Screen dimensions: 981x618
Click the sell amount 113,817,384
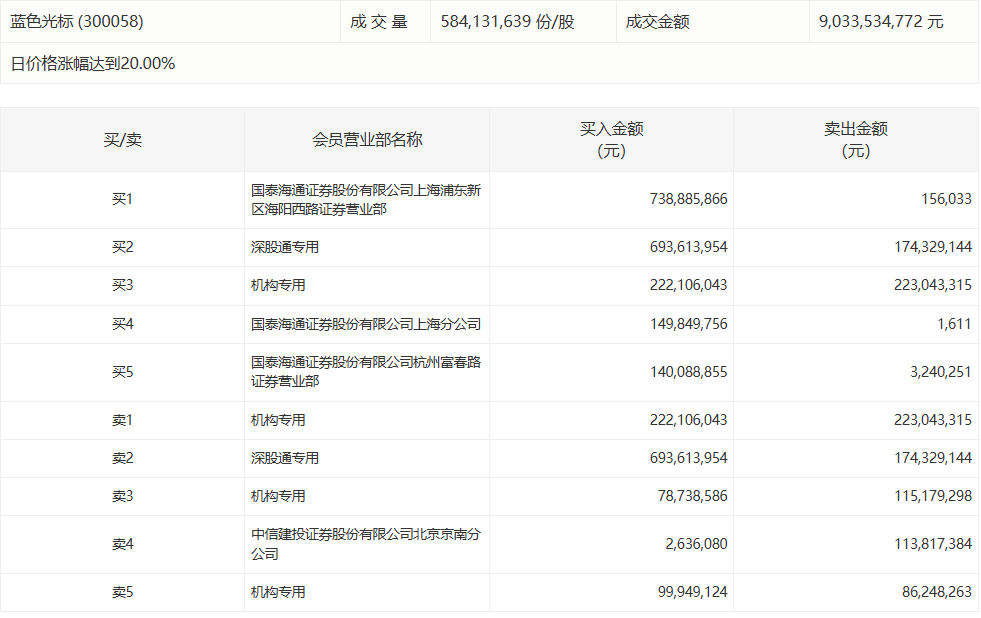coord(928,544)
